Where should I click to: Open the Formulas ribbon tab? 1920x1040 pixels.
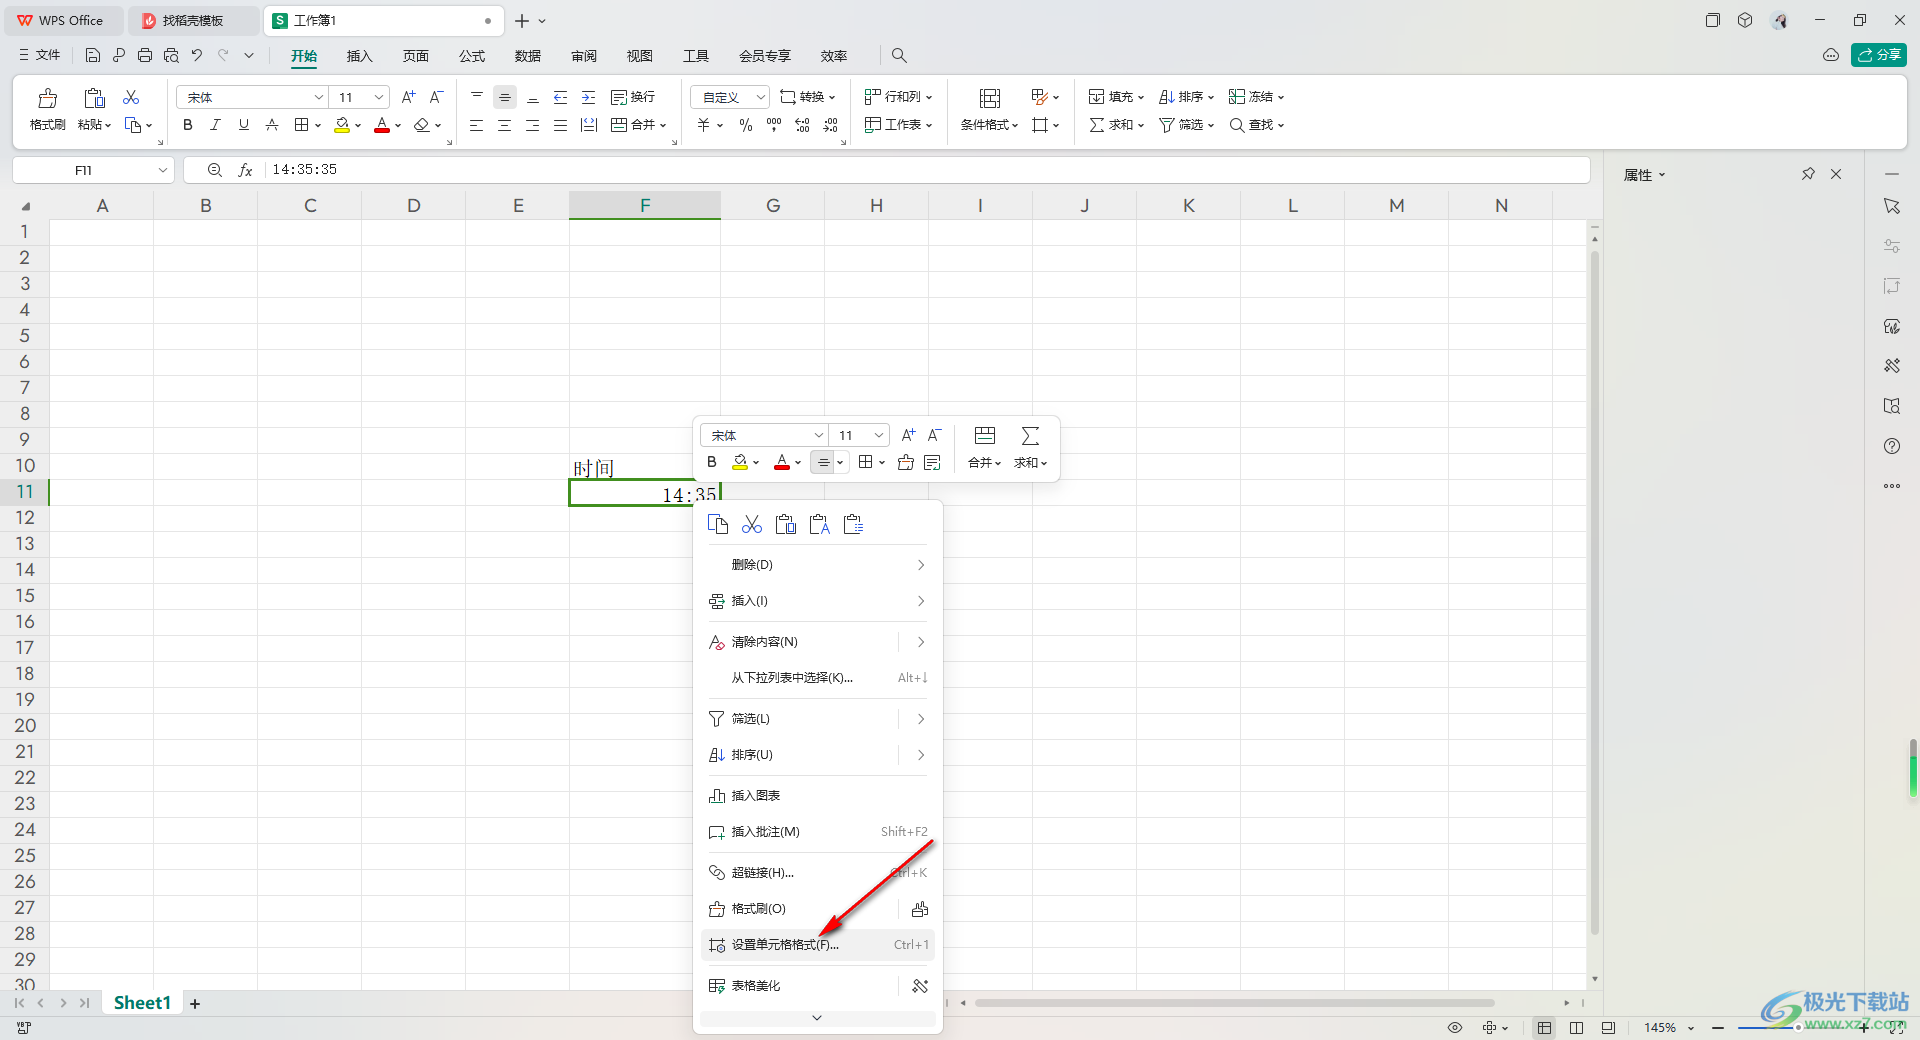[472, 56]
